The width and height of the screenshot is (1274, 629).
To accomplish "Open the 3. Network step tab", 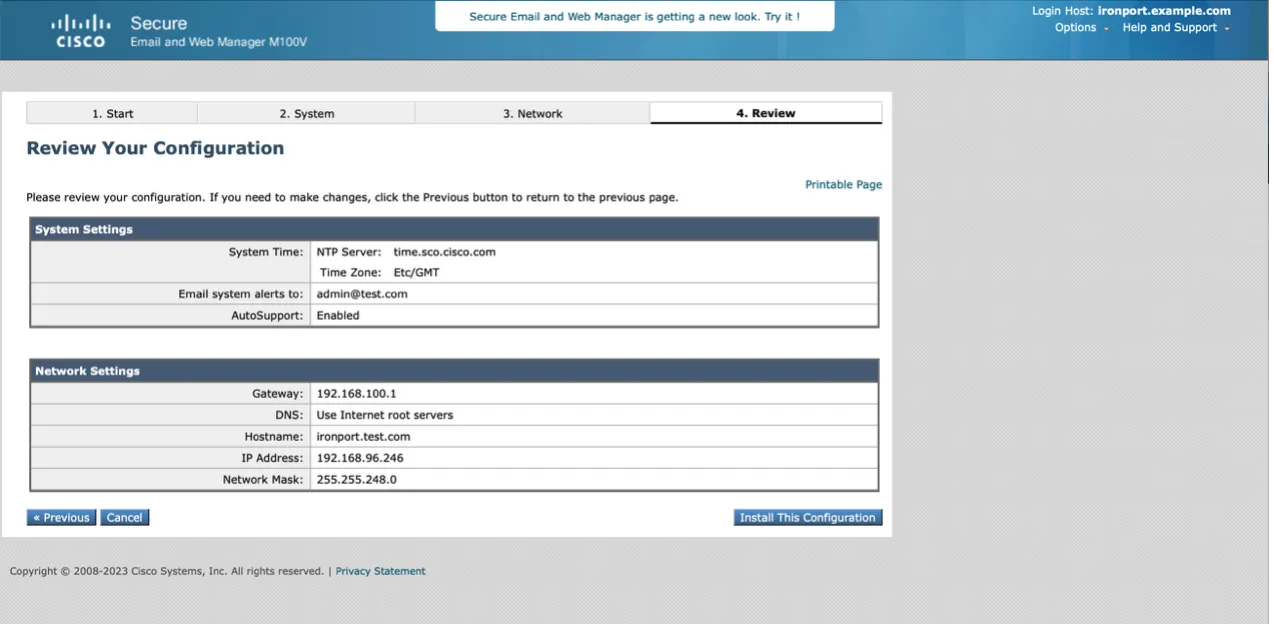I will click(532, 114).
